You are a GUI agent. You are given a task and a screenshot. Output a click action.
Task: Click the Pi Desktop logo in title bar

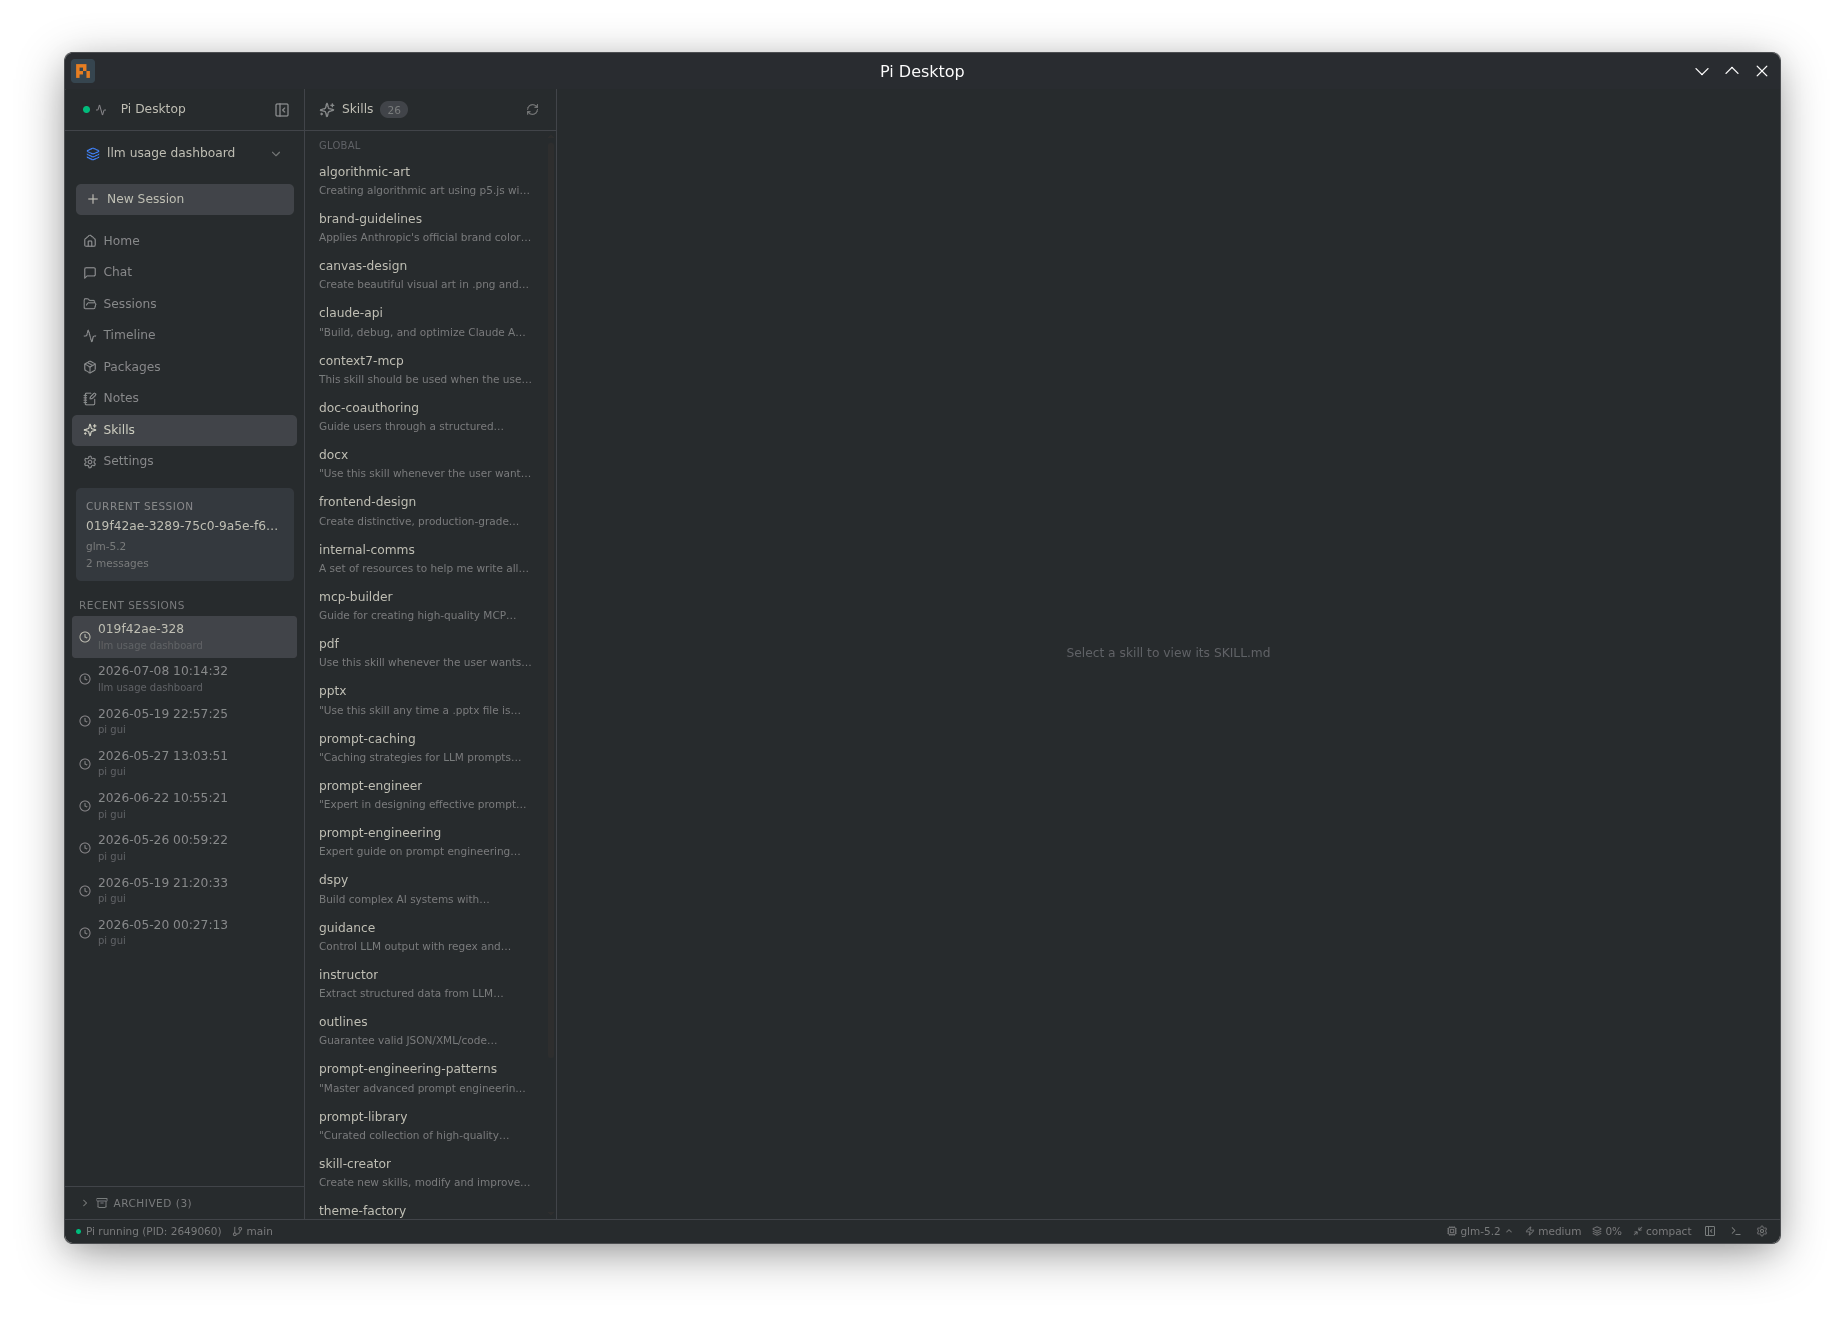[x=83, y=71]
